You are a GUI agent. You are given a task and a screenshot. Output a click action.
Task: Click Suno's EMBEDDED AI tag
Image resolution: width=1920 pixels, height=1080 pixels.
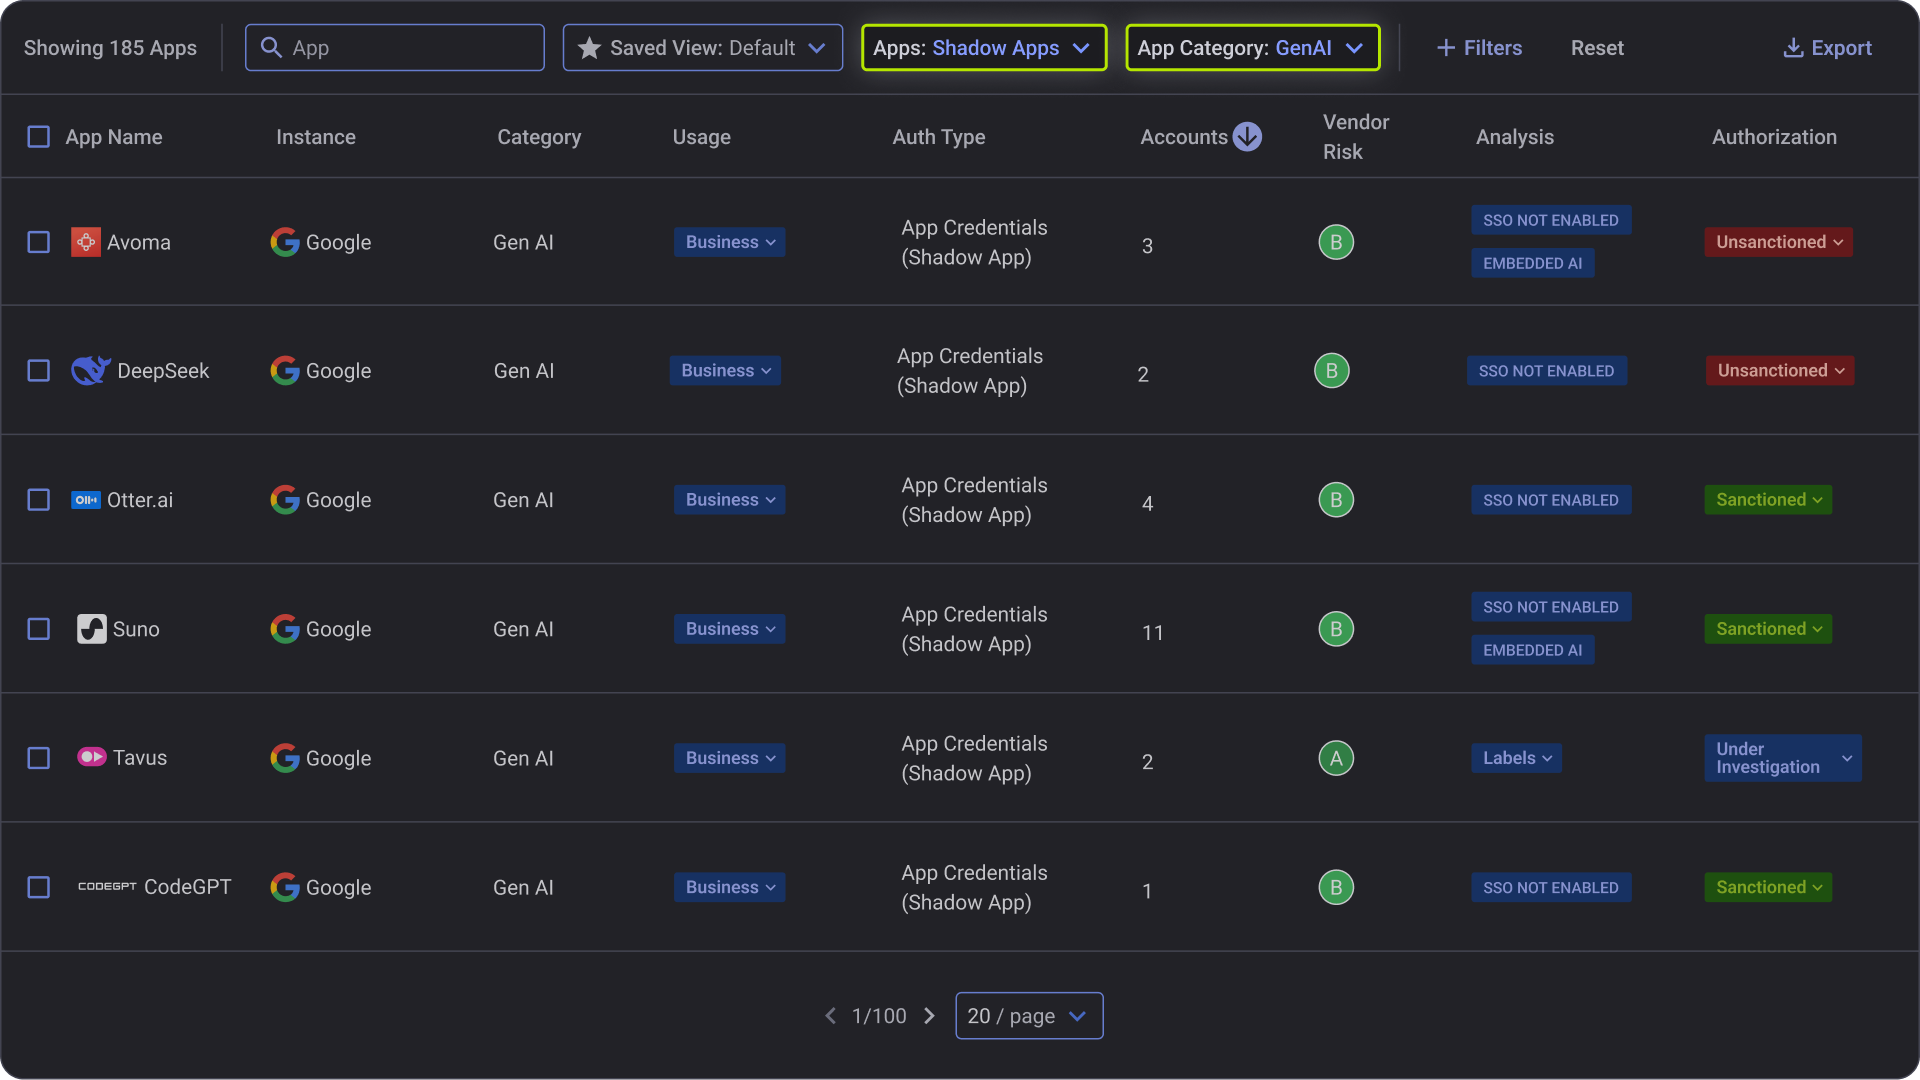[x=1532, y=650]
